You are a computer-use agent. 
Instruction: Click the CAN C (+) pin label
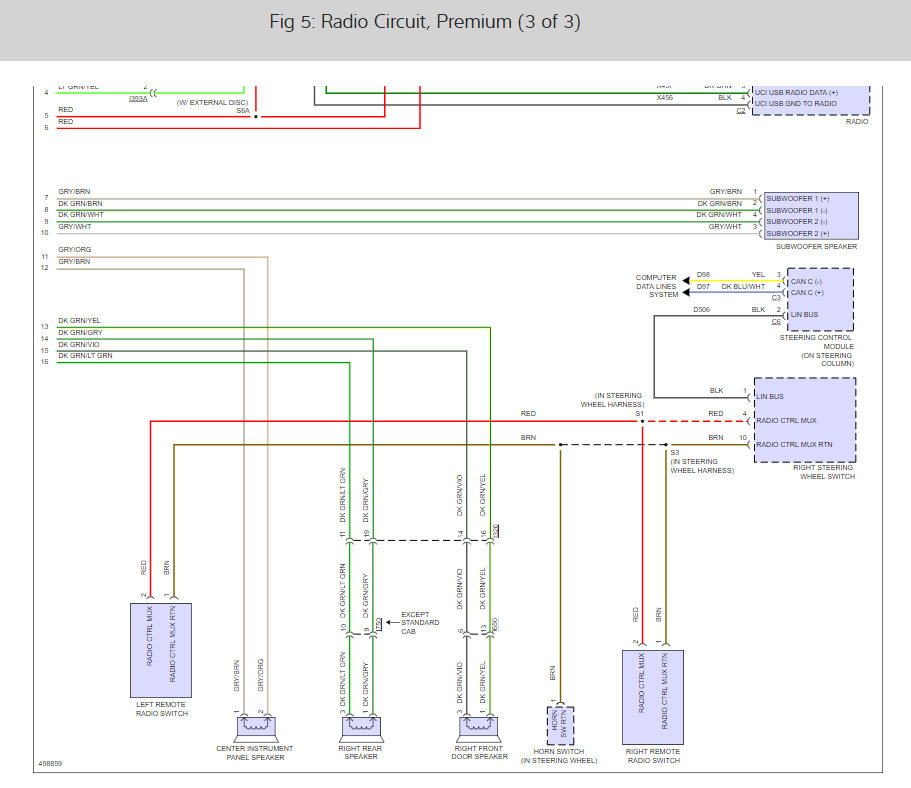807,292
